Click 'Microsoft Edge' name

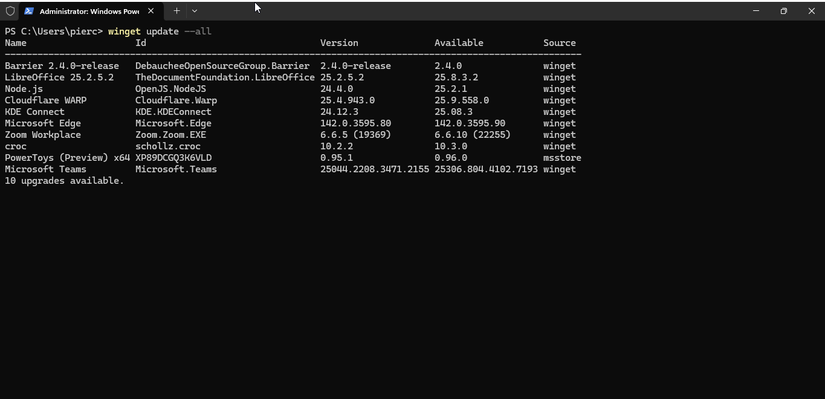[43, 124]
